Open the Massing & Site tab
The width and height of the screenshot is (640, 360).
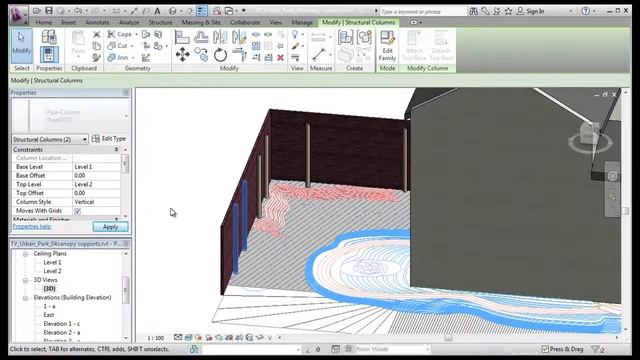(x=201, y=22)
